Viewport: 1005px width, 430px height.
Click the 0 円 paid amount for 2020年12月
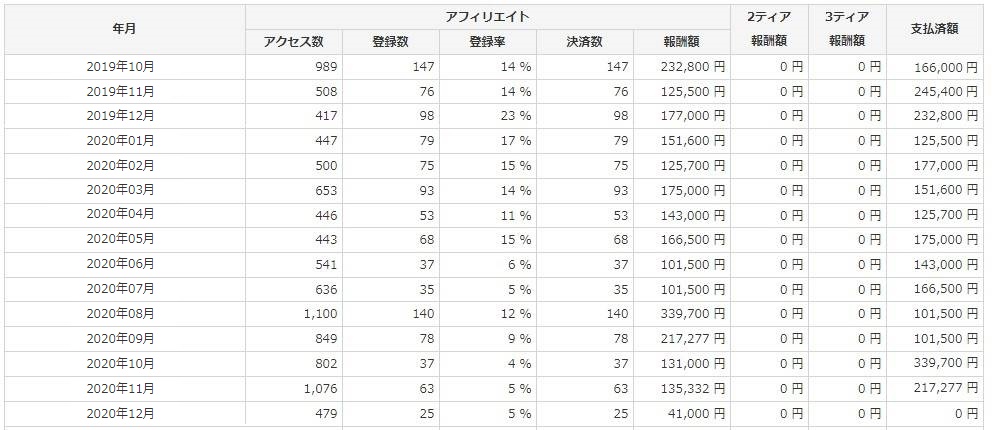point(965,413)
